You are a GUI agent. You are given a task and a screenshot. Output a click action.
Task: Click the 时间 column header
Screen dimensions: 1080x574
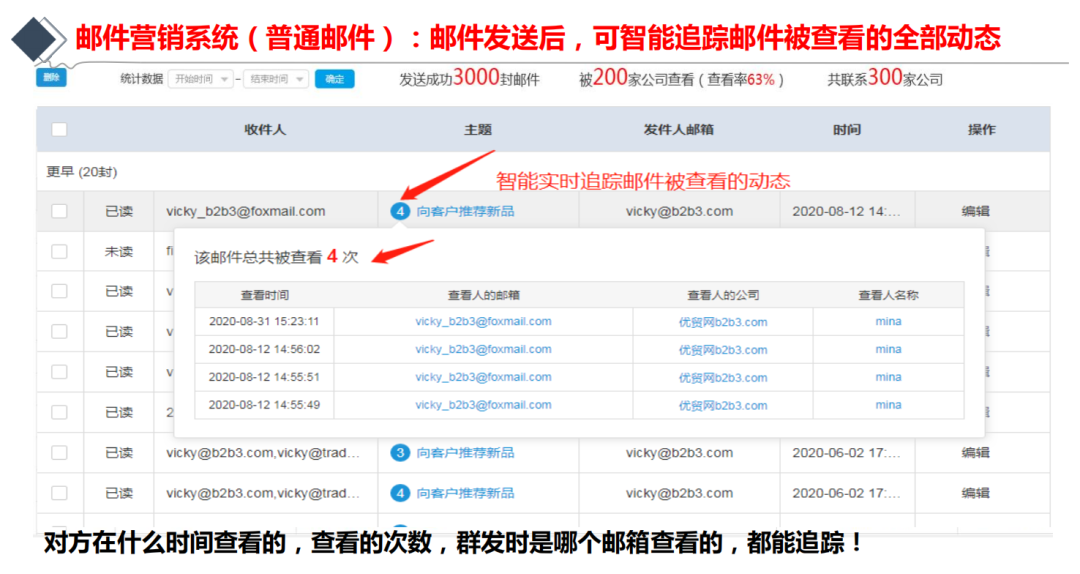[846, 130]
